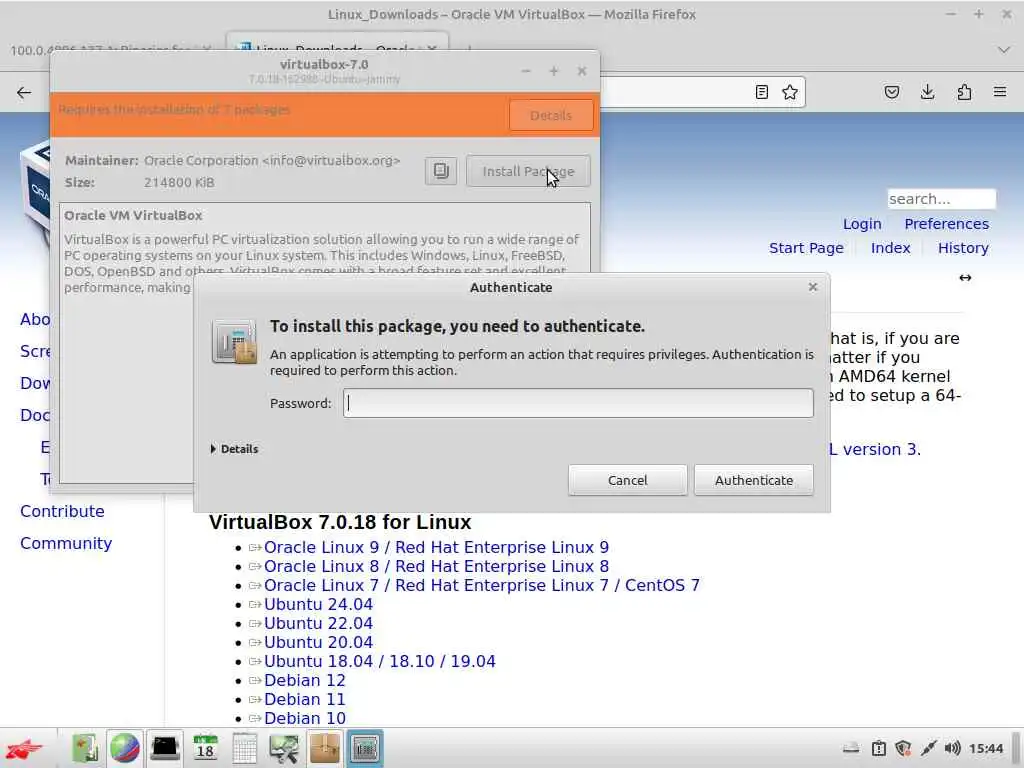The image size is (1024, 768).
Task: Download the Debian 10 package
Action: [304, 718]
